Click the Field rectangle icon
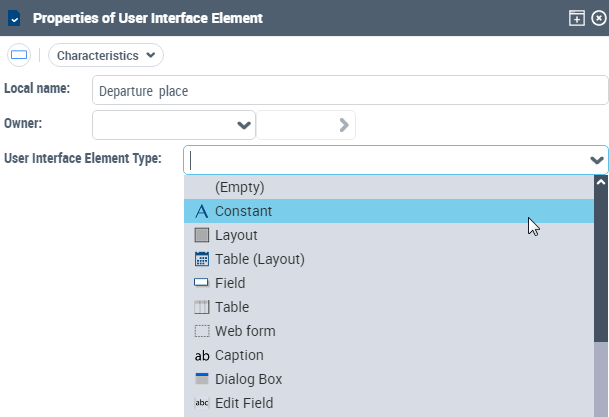Viewport: 609px width, 417px height. [201, 283]
